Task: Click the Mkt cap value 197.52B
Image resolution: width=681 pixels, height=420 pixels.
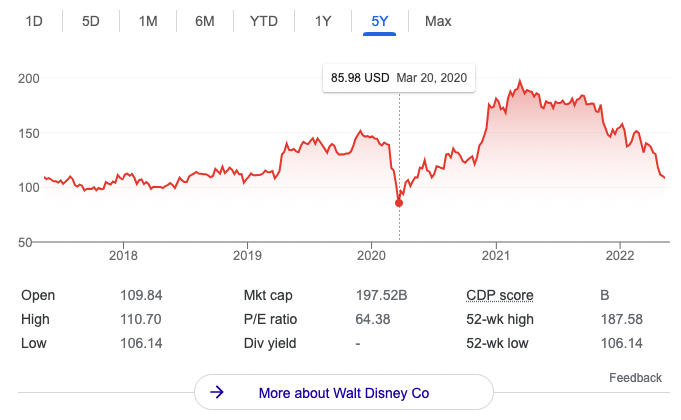Action: point(384,295)
